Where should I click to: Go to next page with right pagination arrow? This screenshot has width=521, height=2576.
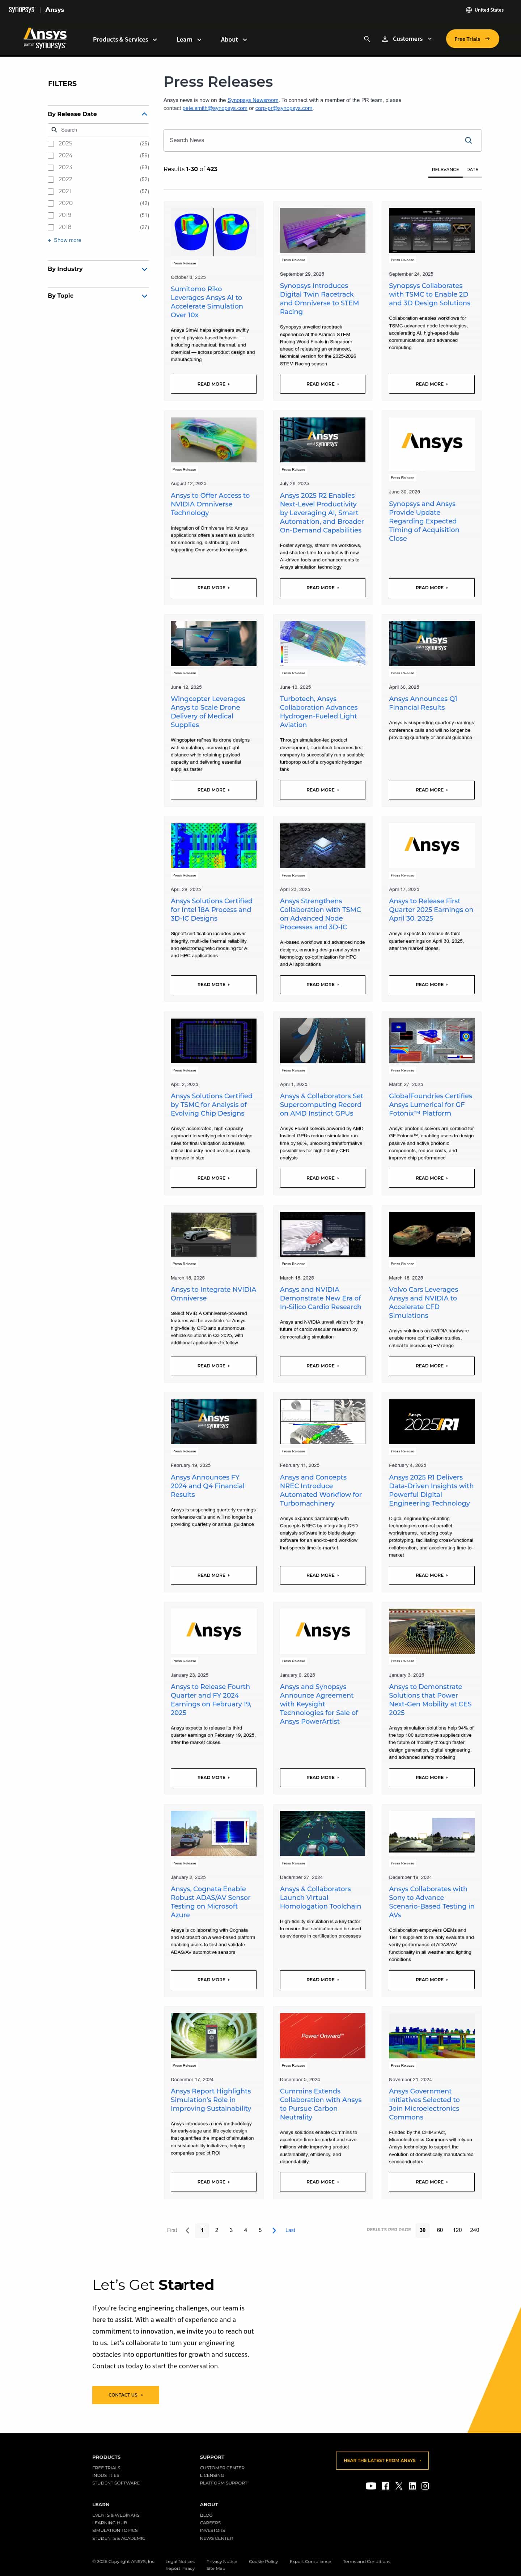coord(274,2230)
